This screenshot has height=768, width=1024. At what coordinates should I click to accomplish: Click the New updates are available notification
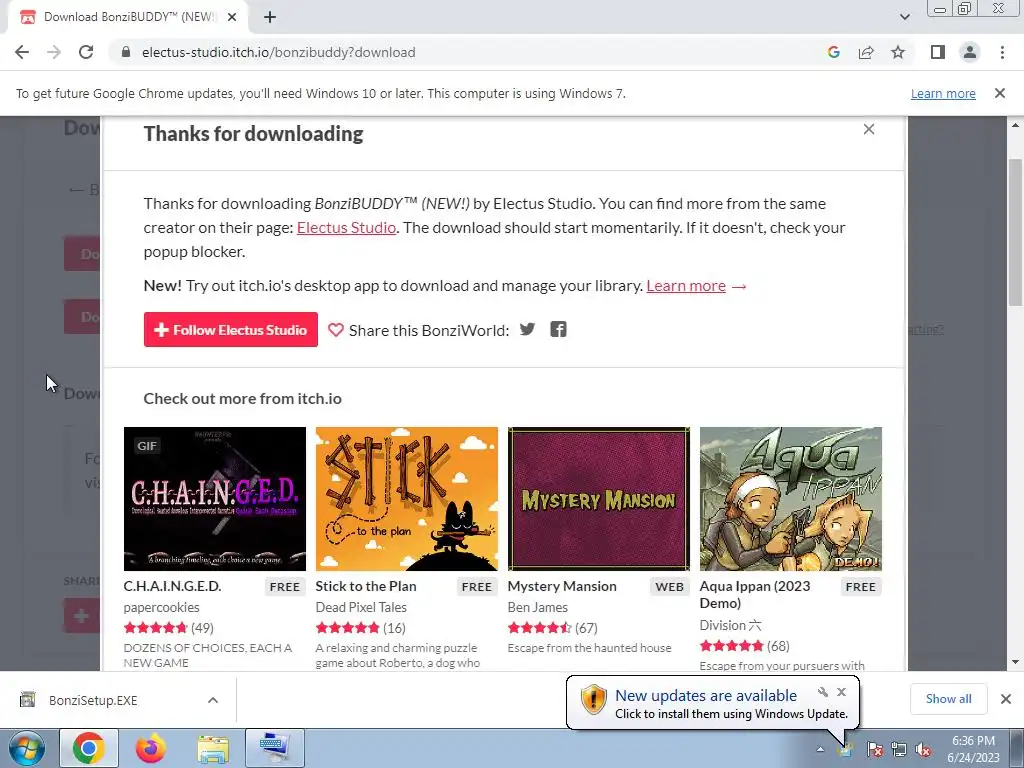coord(713,703)
